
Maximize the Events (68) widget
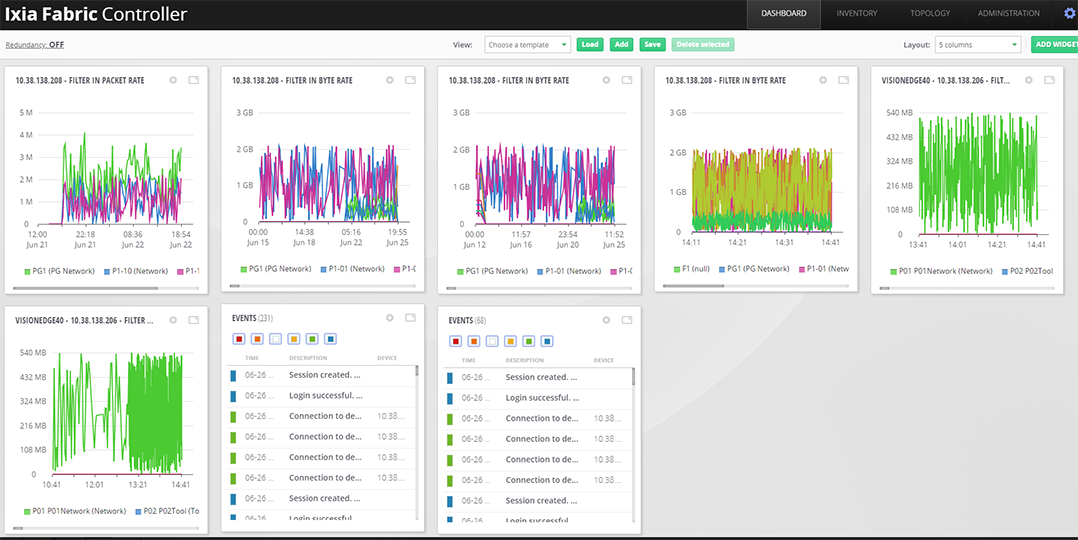[x=627, y=320]
